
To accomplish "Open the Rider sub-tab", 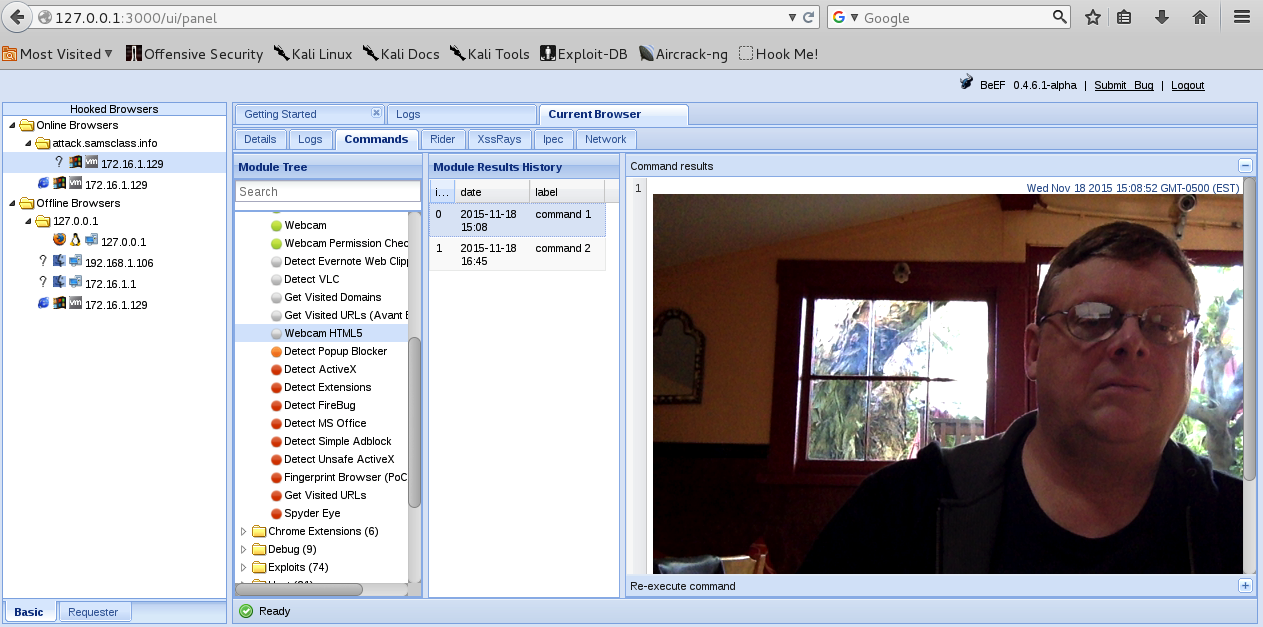I will (442, 139).
